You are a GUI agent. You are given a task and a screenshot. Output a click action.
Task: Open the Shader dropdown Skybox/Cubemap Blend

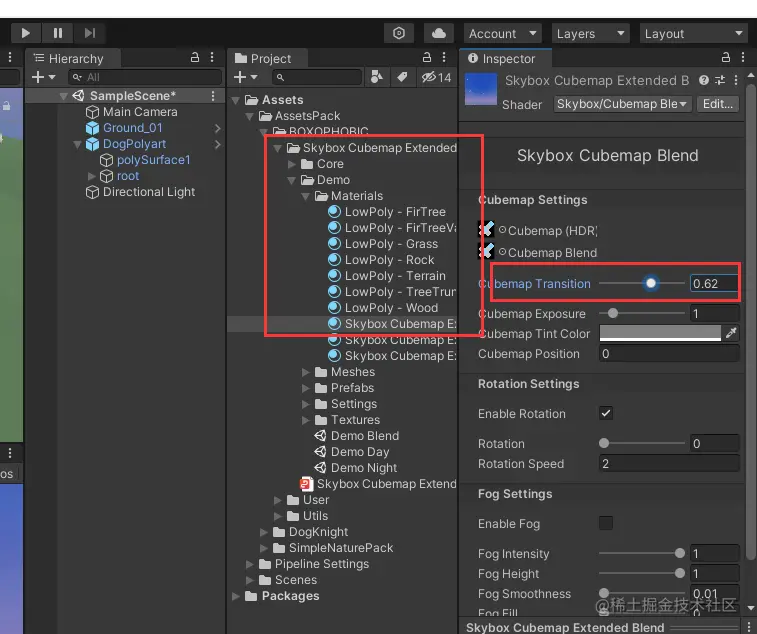point(622,104)
